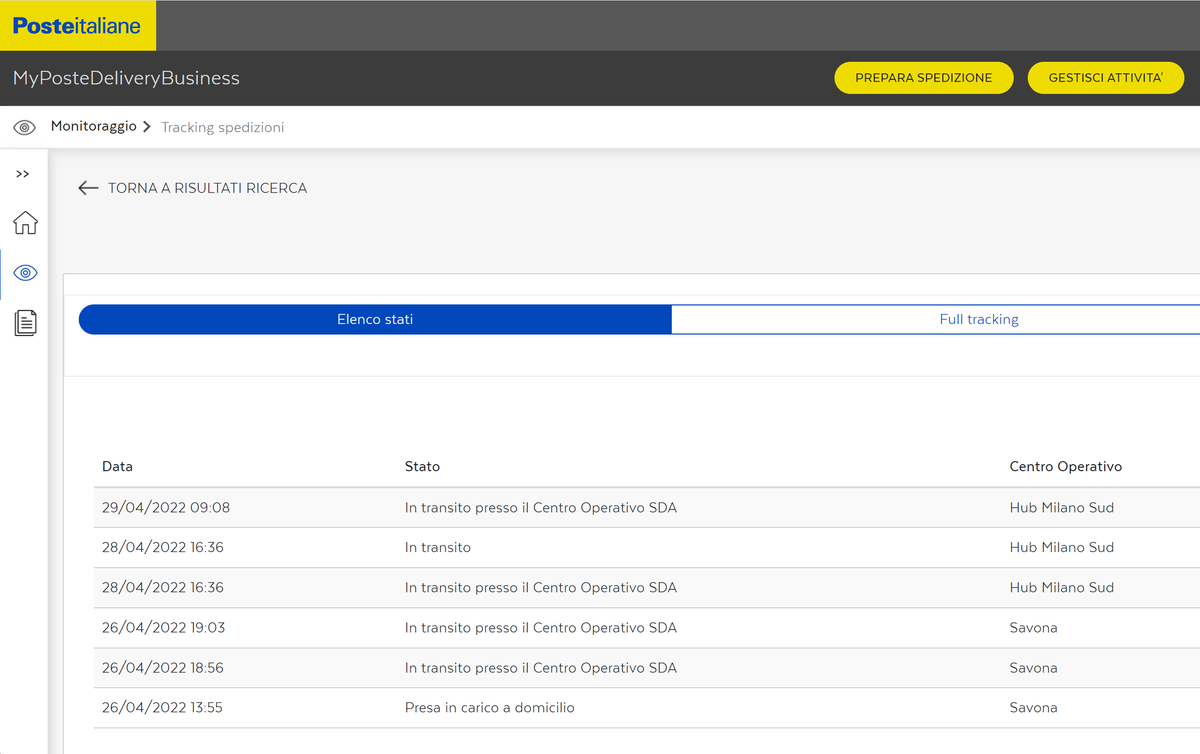This screenshot has height=754, width=1200.
Task: Click Hub Milano Sud in the 09:08 row
Action: pos(1062,508)
